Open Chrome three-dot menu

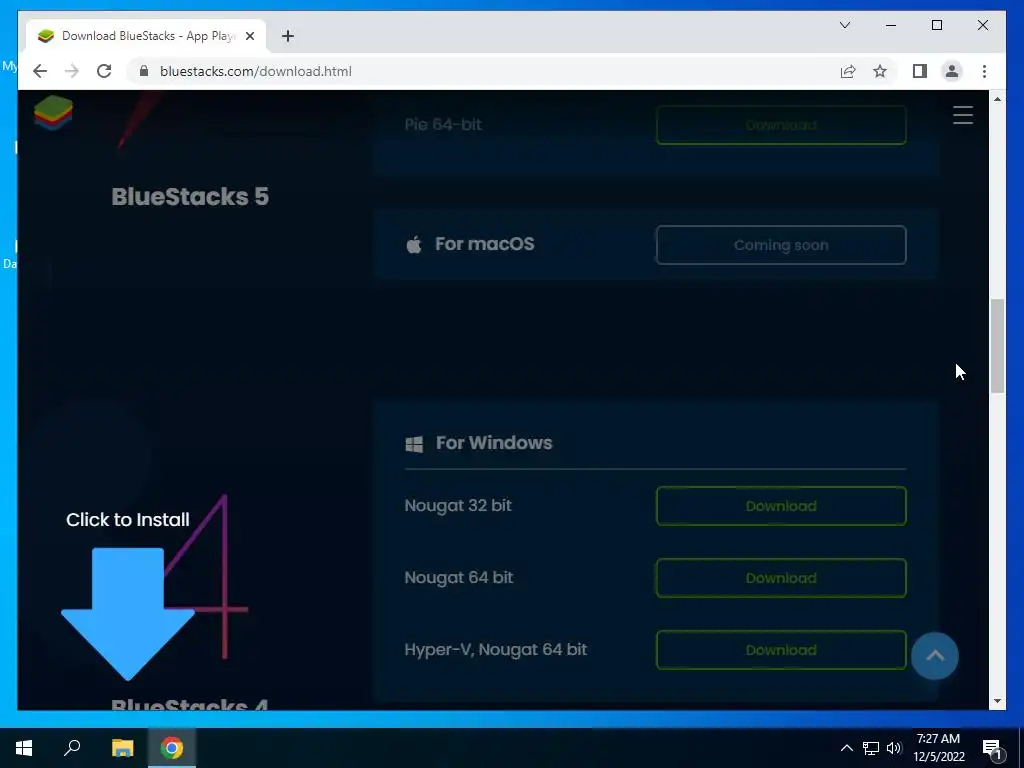[984, 71]
